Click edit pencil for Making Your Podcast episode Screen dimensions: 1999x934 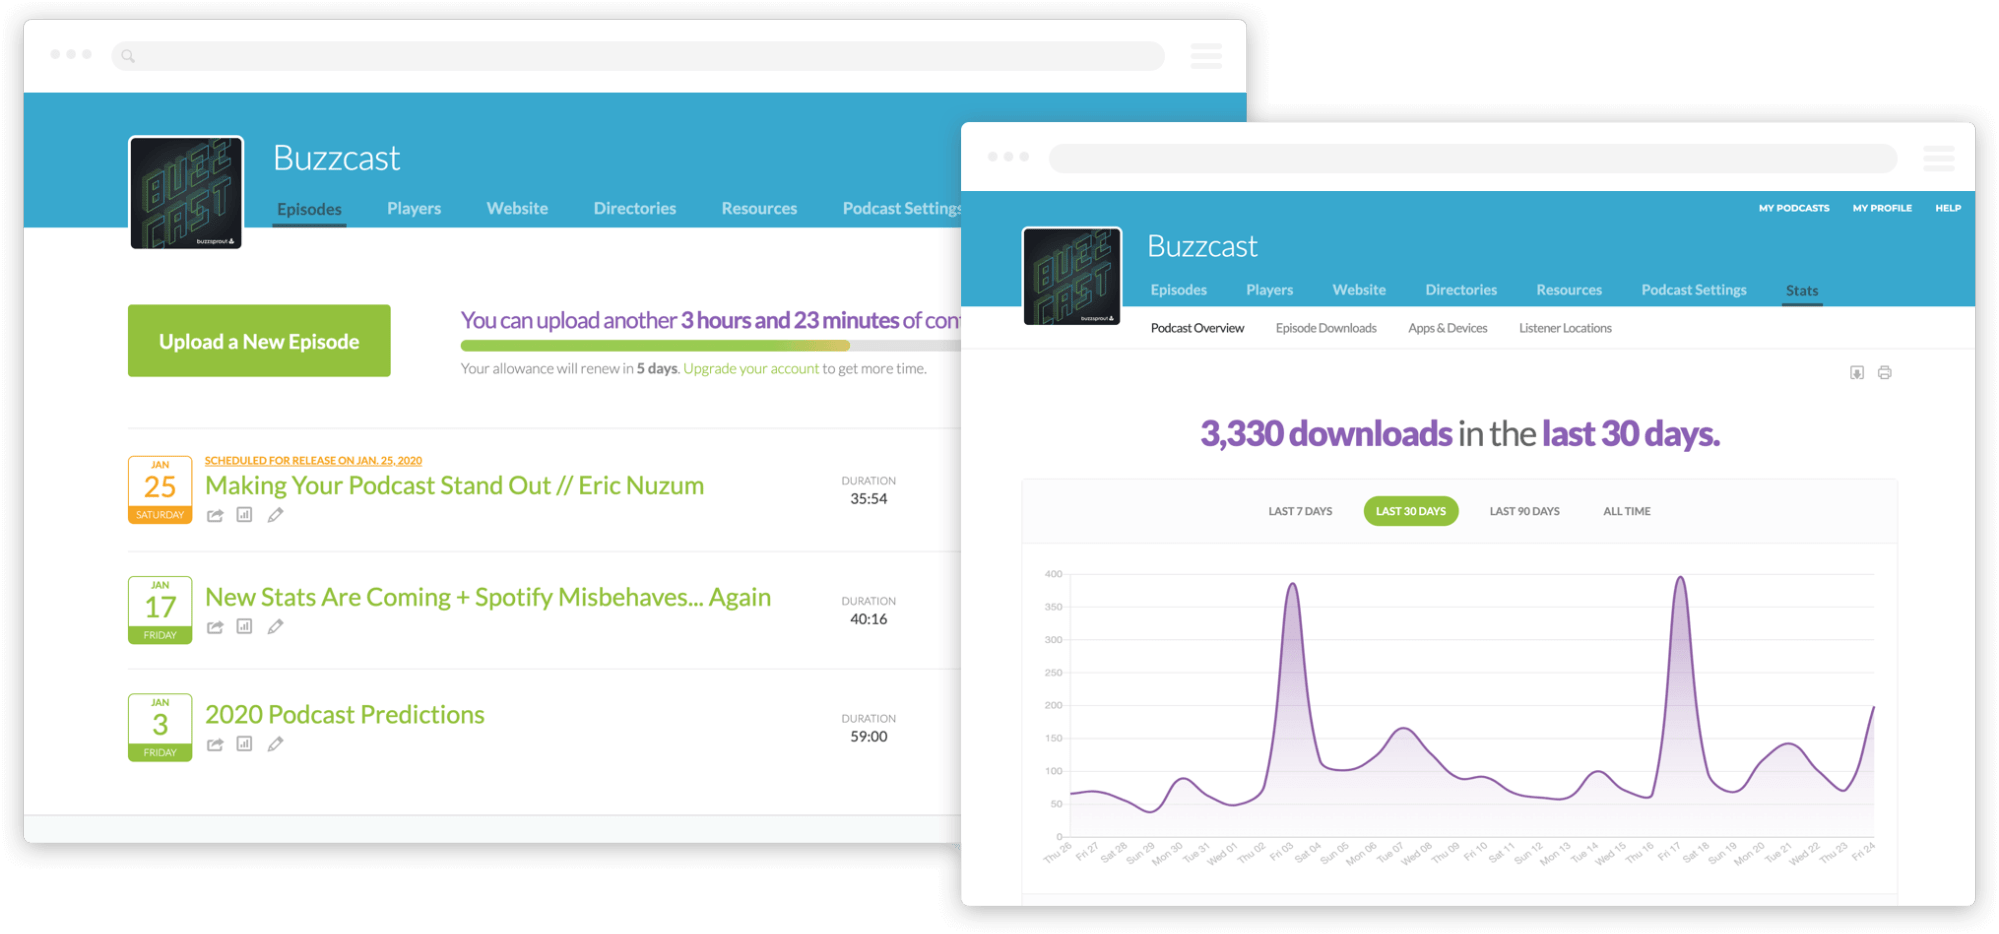(x=275, y=516)
